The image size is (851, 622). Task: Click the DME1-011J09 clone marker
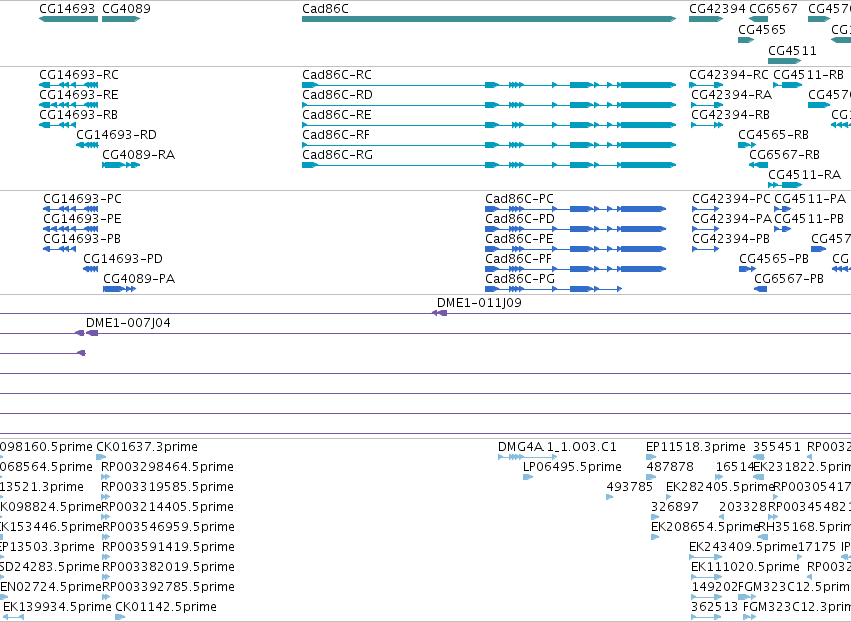pyautogui.click(x=440, y=313)
